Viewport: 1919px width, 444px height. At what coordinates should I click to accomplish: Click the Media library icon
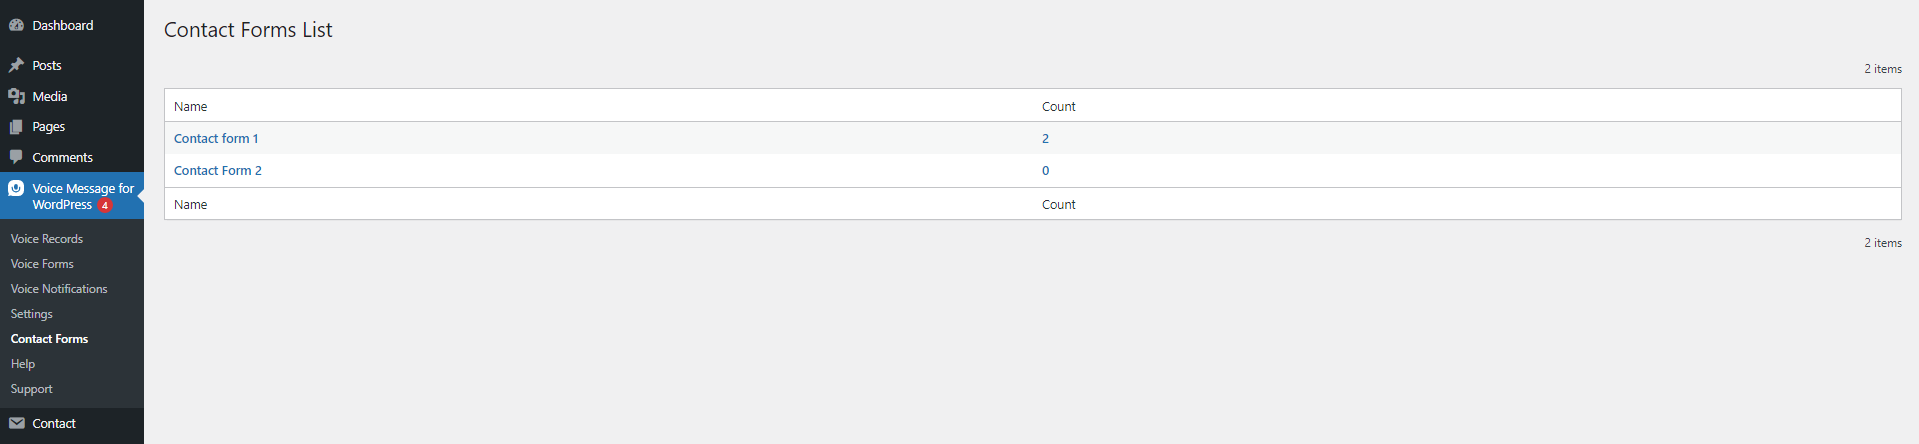16,96
